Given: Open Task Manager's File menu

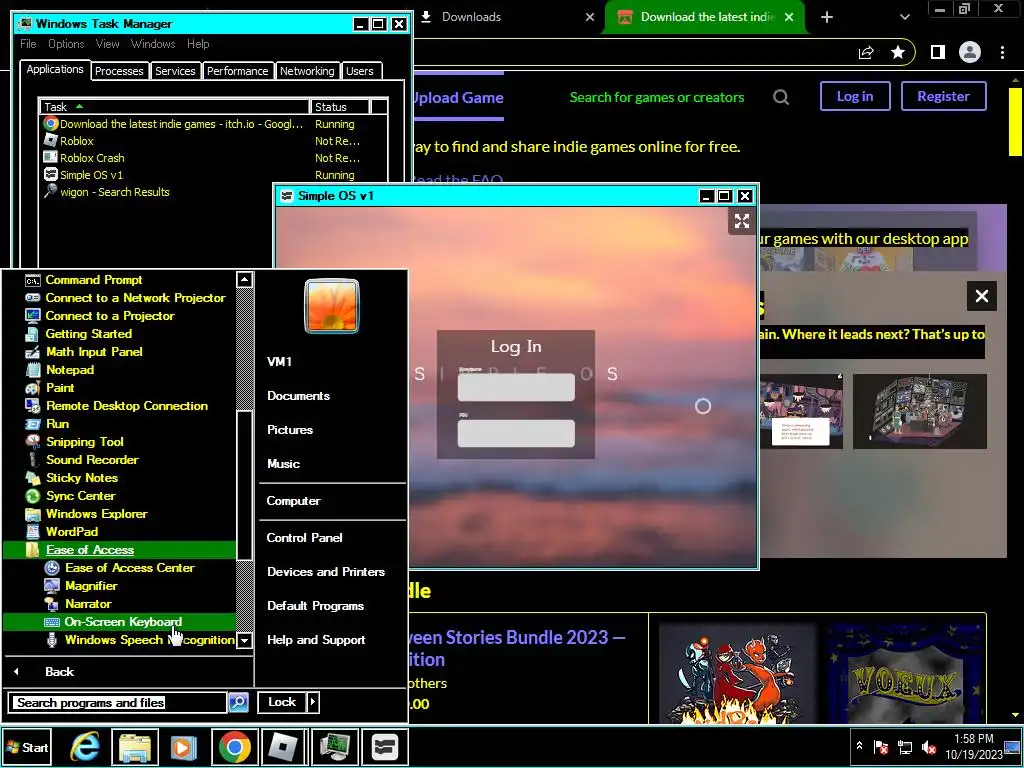Looking at the screenshot, I should tap(28, 44).
